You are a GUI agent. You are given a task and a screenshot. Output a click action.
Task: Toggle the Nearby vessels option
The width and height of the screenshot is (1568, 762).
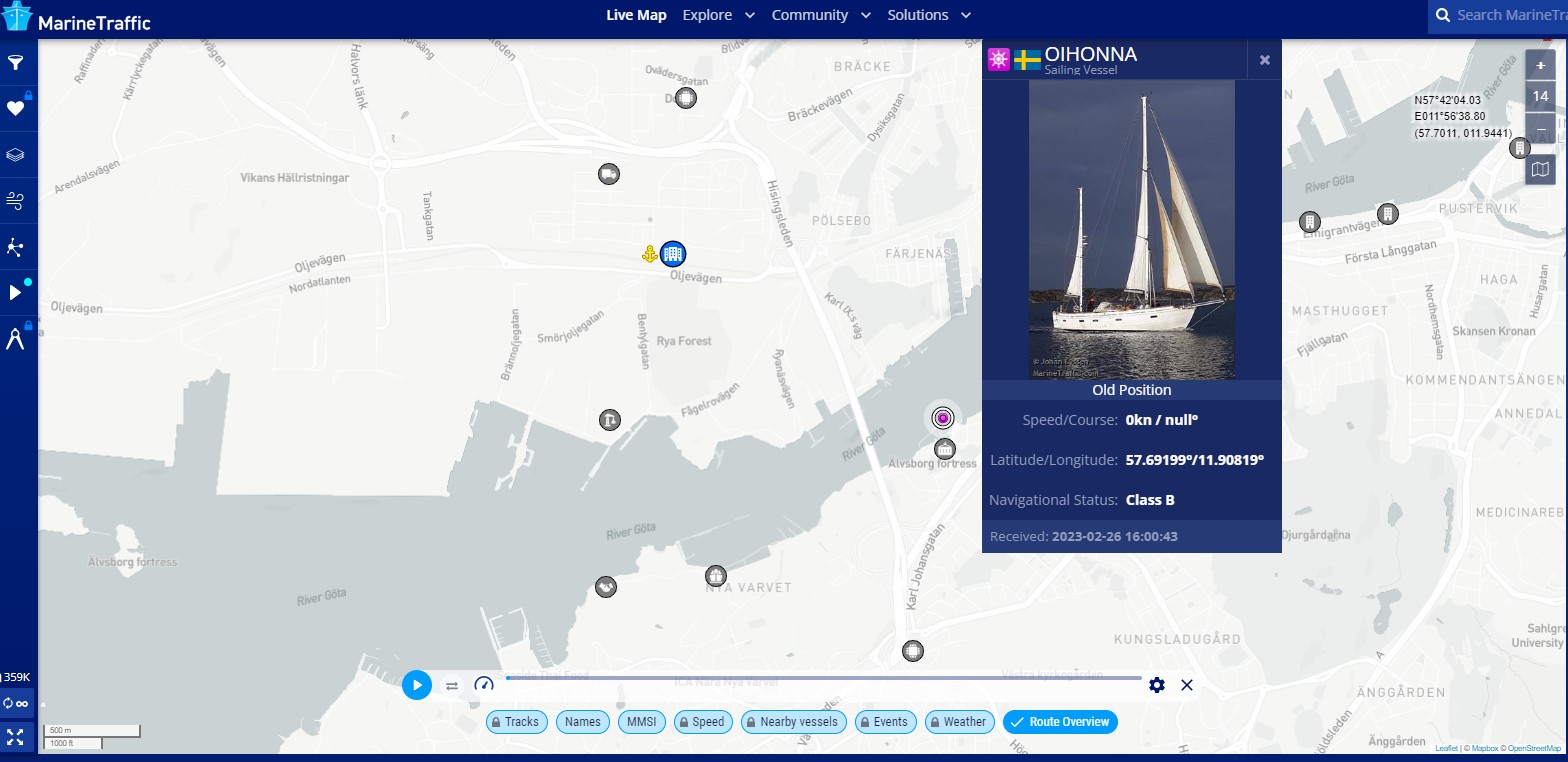pos(794,722)
